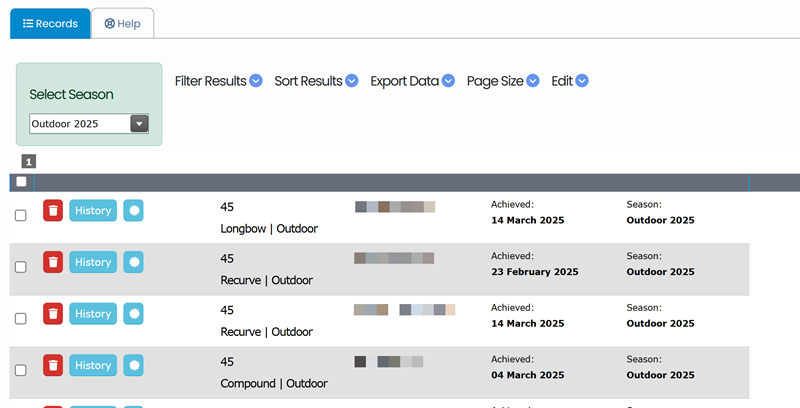This screenshot has height=408, width=800.
Task: Tick the select-all checkbox in table header
Action: 21,182
